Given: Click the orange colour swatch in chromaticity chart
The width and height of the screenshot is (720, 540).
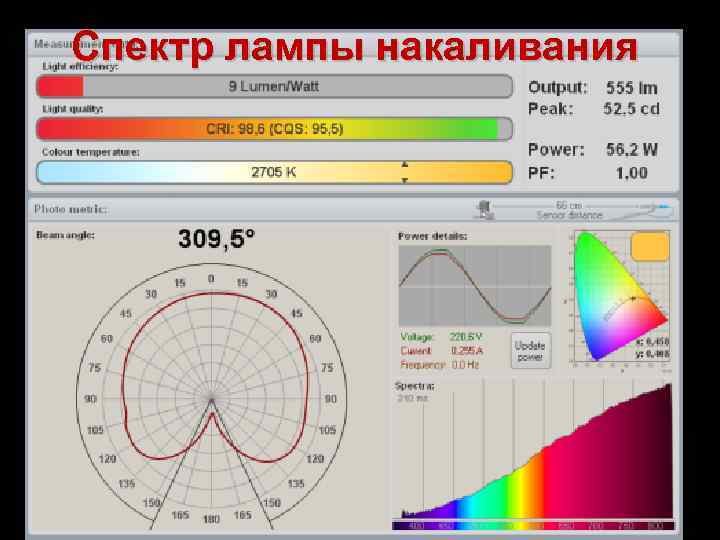Looking at the screenshot, I should pyautogui.click(x=650, y=246).
